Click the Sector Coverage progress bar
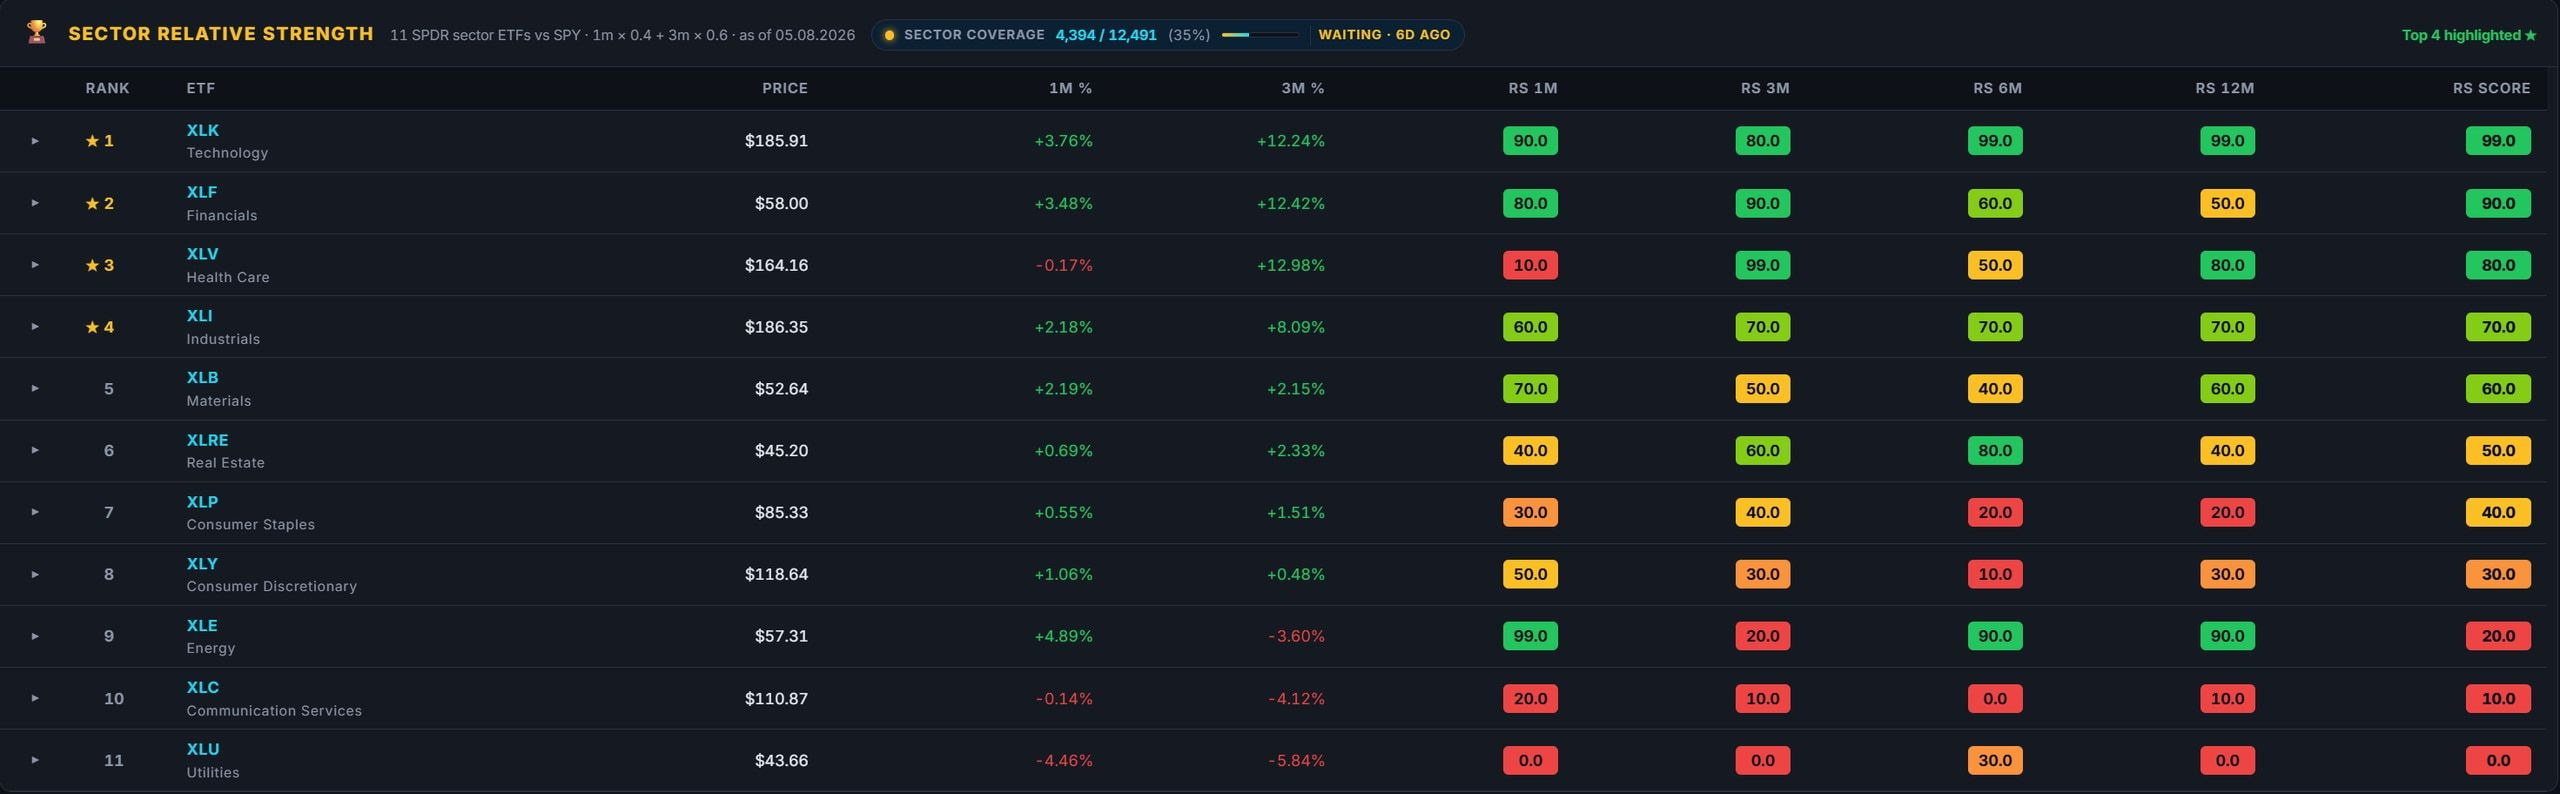Viewport: 2560px width, 794px height. point(1259,35)
